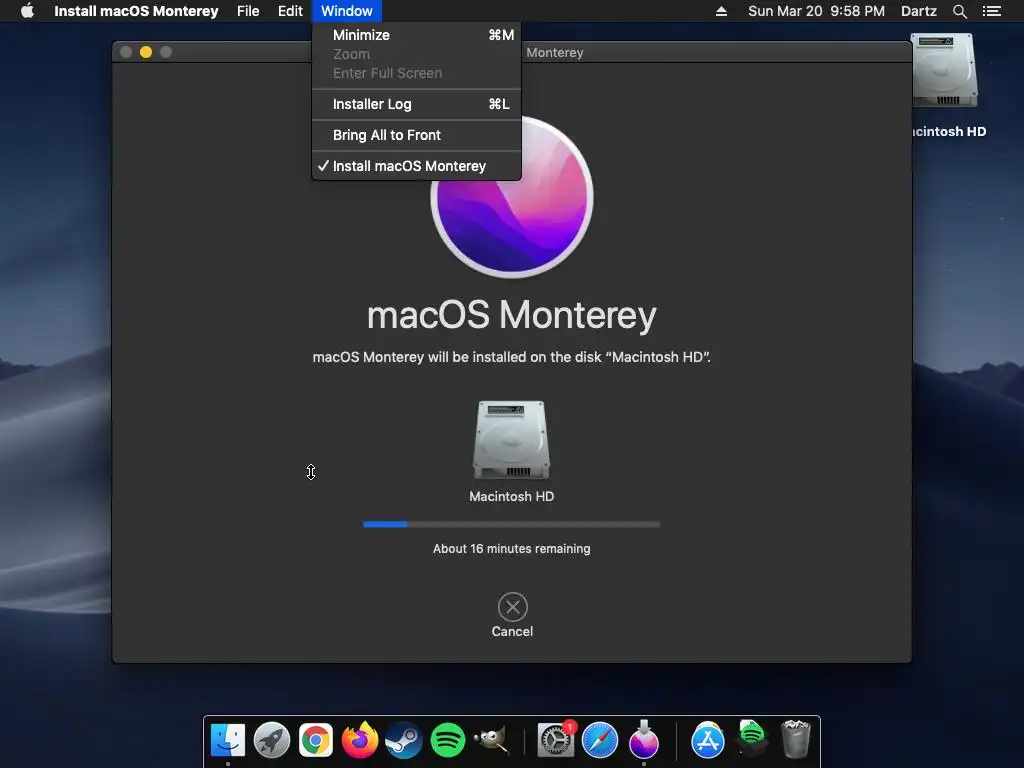The width and height of the screenshot is (1024, 768).
Task: Open the Dartz user menu
Action: point(918,11)
